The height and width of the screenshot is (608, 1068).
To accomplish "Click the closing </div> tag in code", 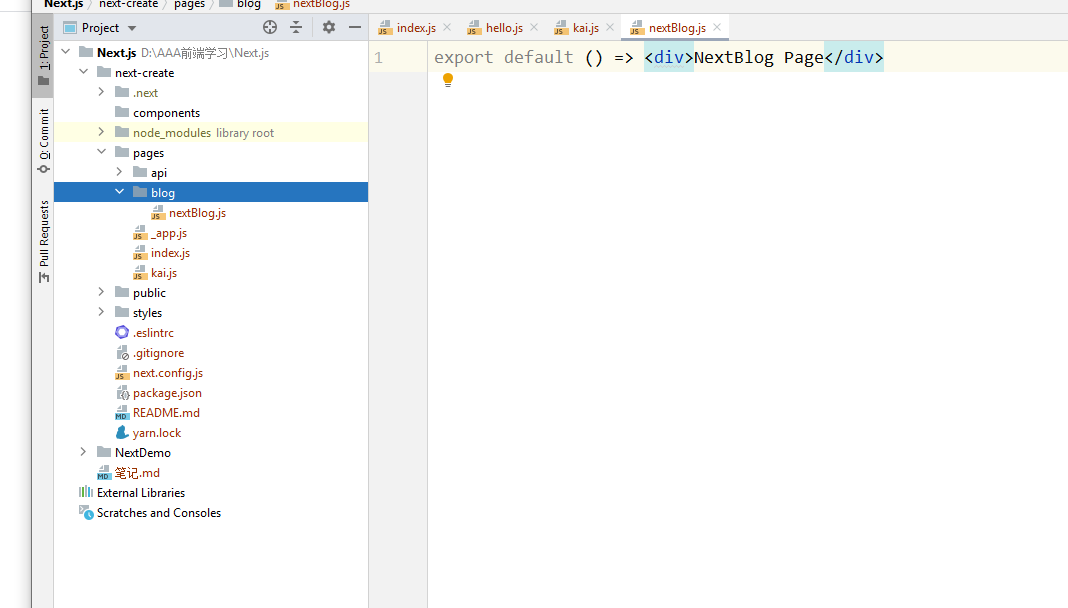I will click(853, 57).
